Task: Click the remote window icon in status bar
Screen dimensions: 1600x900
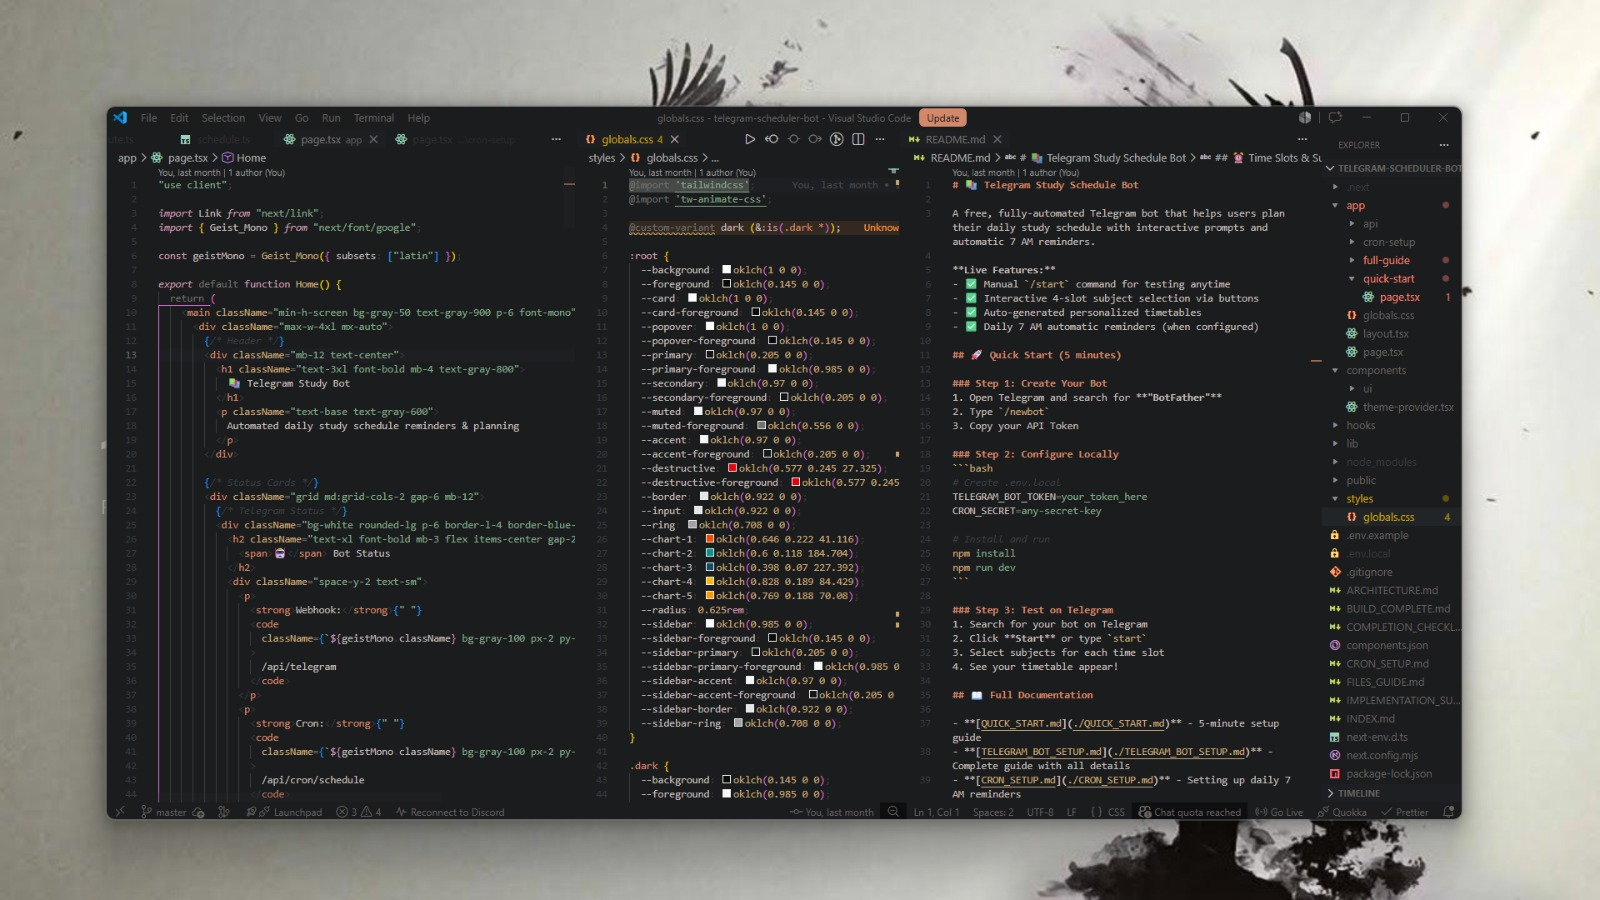Action: click(120, 812)
